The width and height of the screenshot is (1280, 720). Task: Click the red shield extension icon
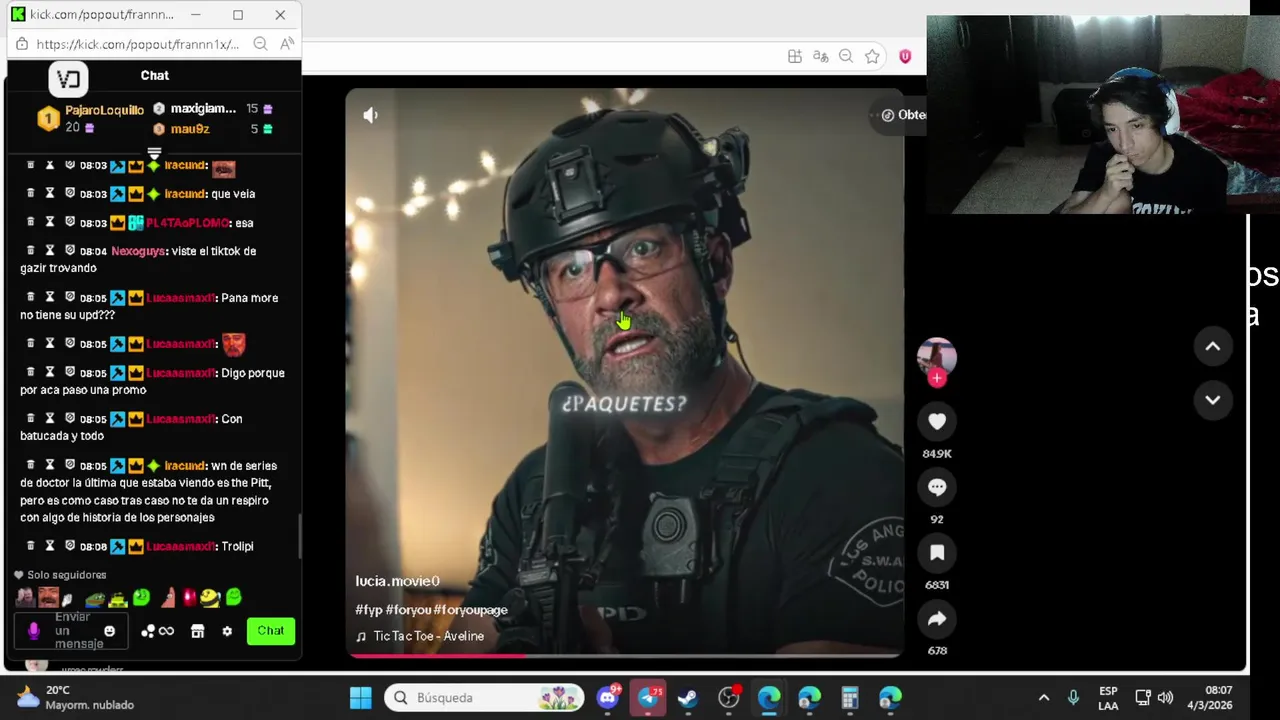(x=905, y=57)
